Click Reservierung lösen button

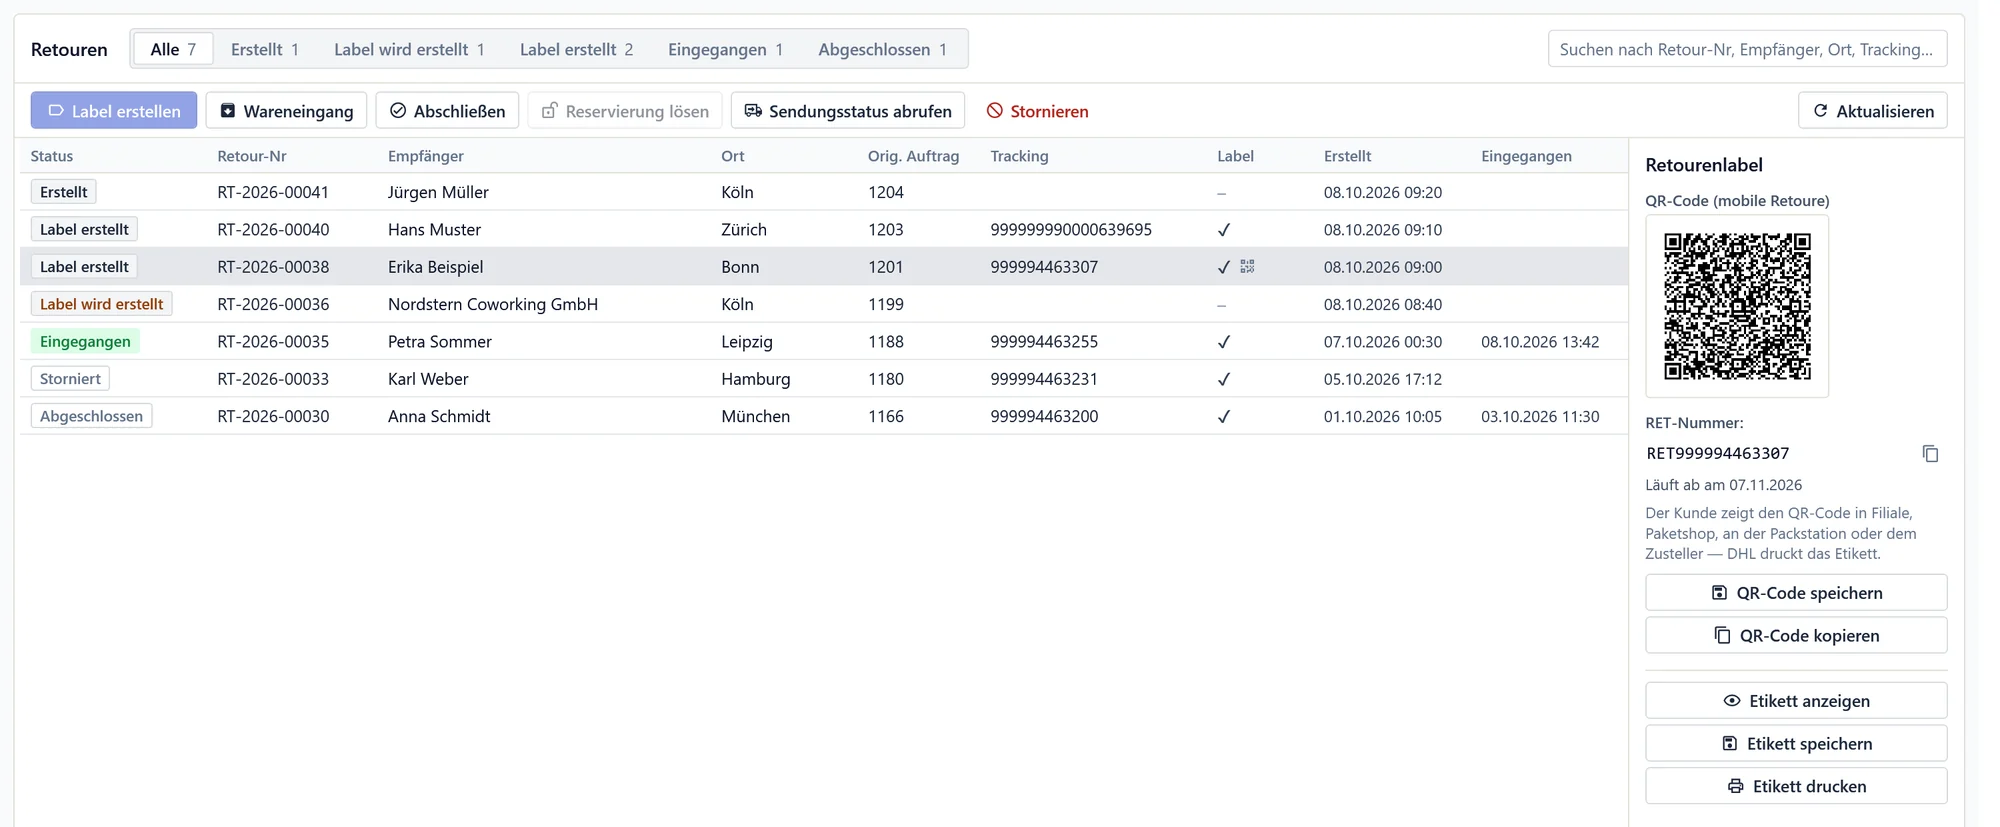625,111
